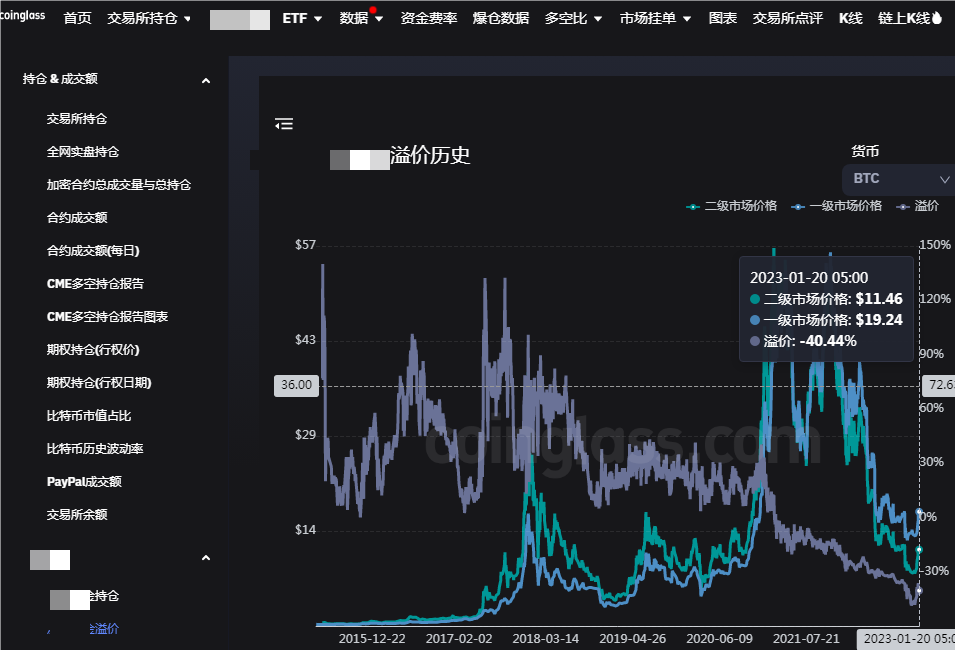Screen dimensions: 955x650
Task: Click the red notification dot on 数据
Action: point(373,10)
